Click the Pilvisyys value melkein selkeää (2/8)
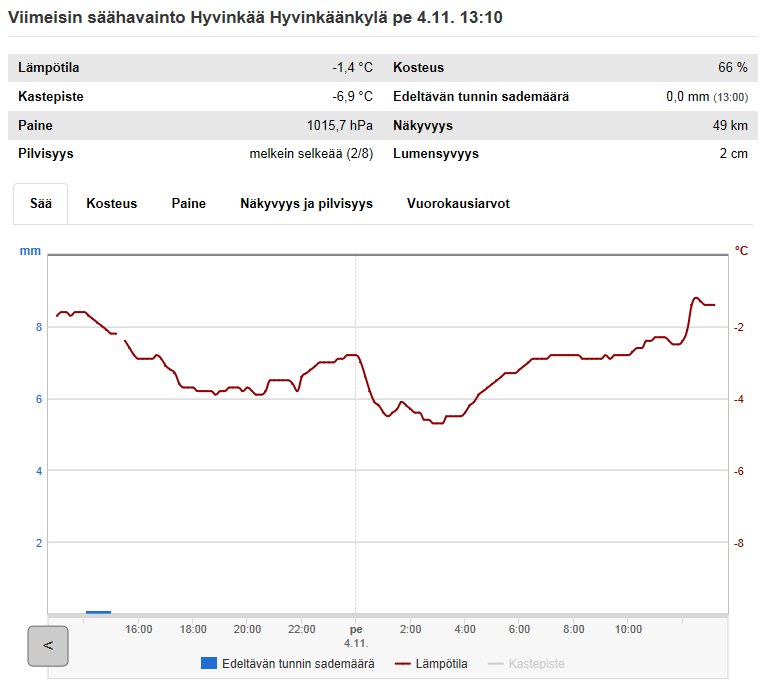The width and height of the screenshot is (764, 683). [x=310, y=154]
